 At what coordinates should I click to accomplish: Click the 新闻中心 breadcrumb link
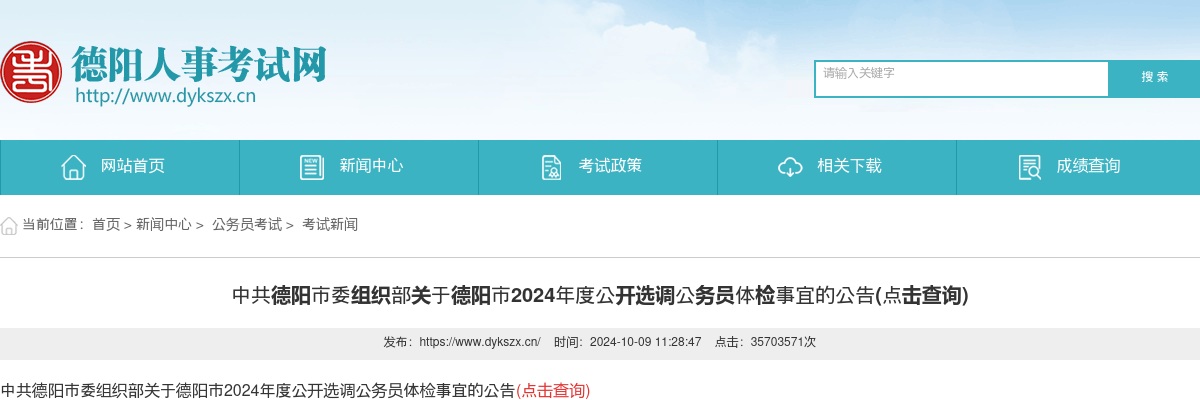(x=164, y=225)
